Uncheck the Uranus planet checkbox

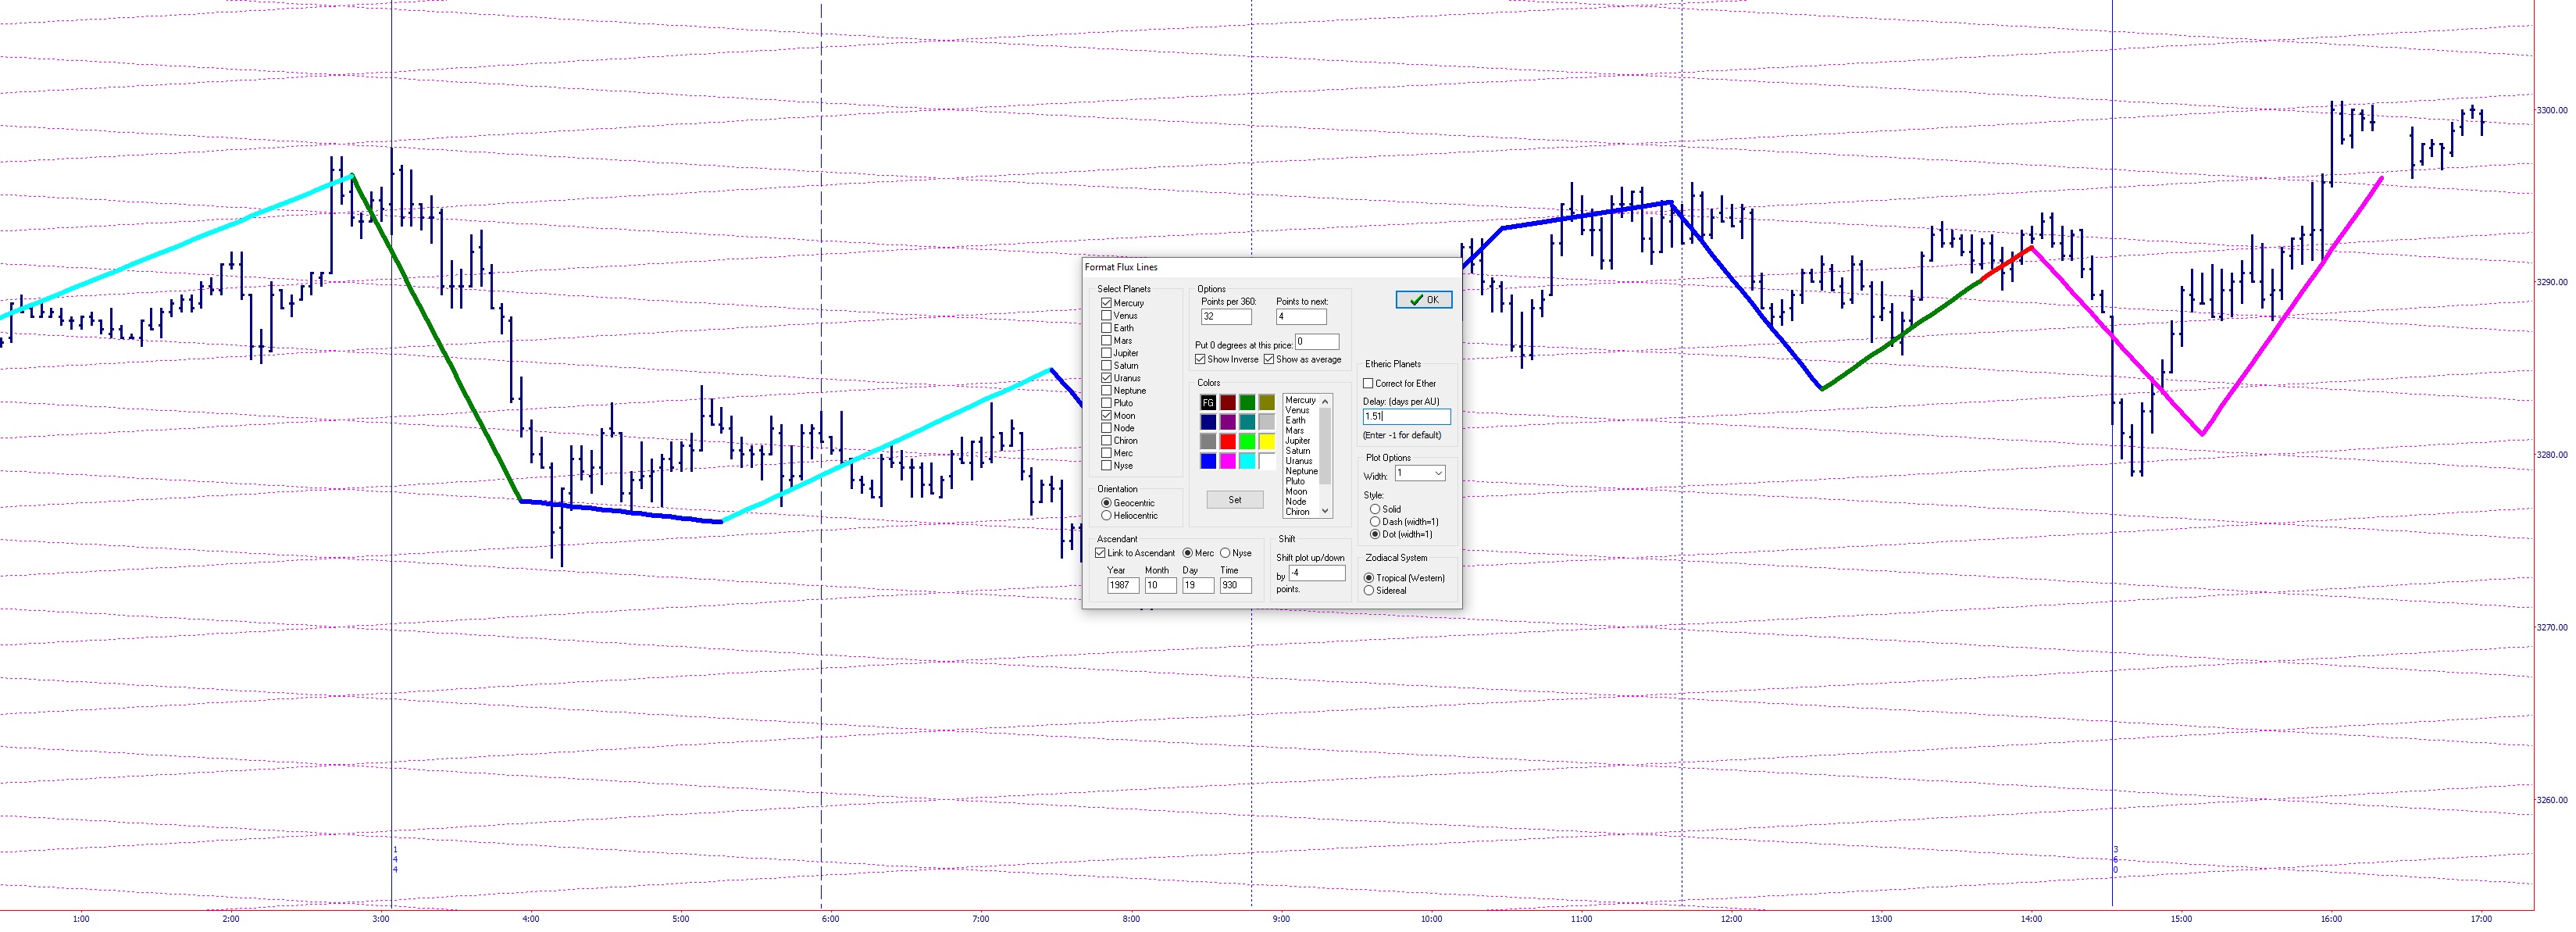point(1106,378)
